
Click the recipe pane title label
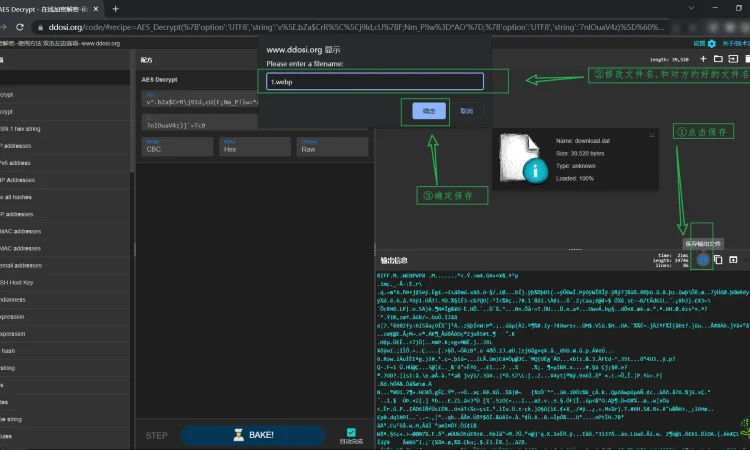(x=146, y=60)
